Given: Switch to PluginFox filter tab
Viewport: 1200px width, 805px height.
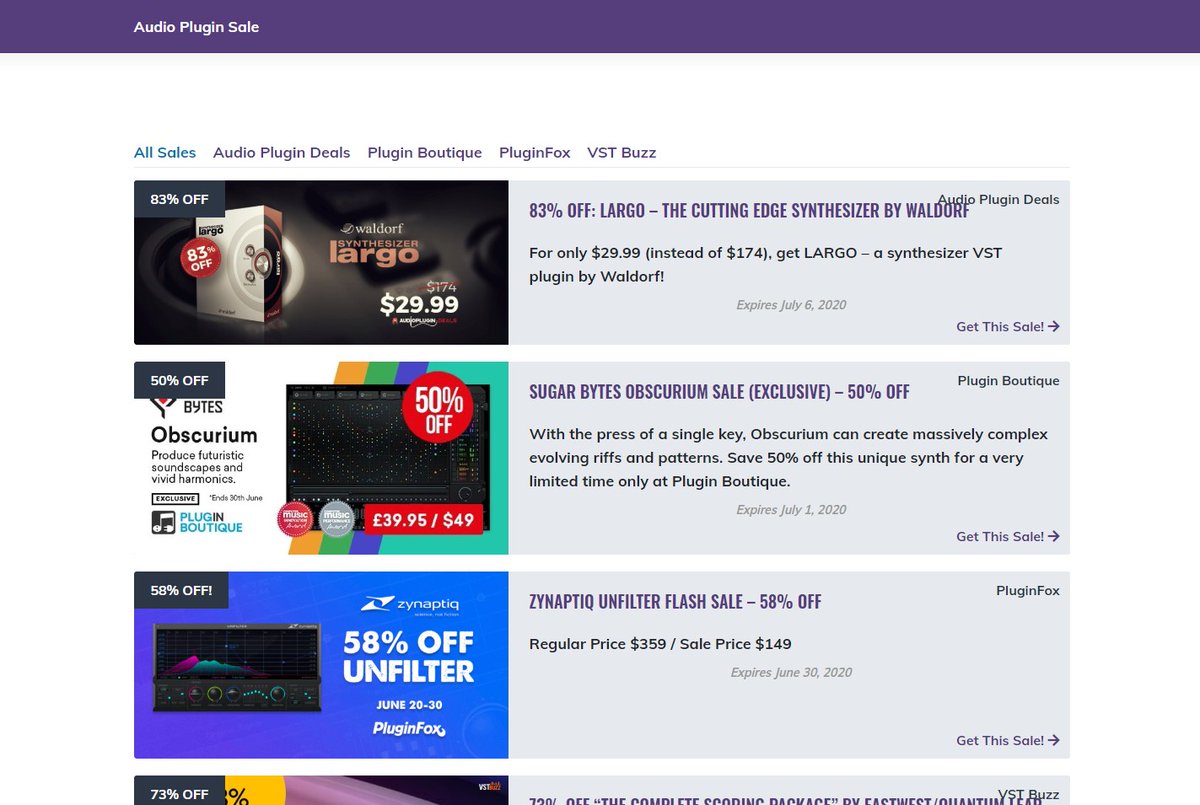Looking at the screenshot, I should pos(535,153).
